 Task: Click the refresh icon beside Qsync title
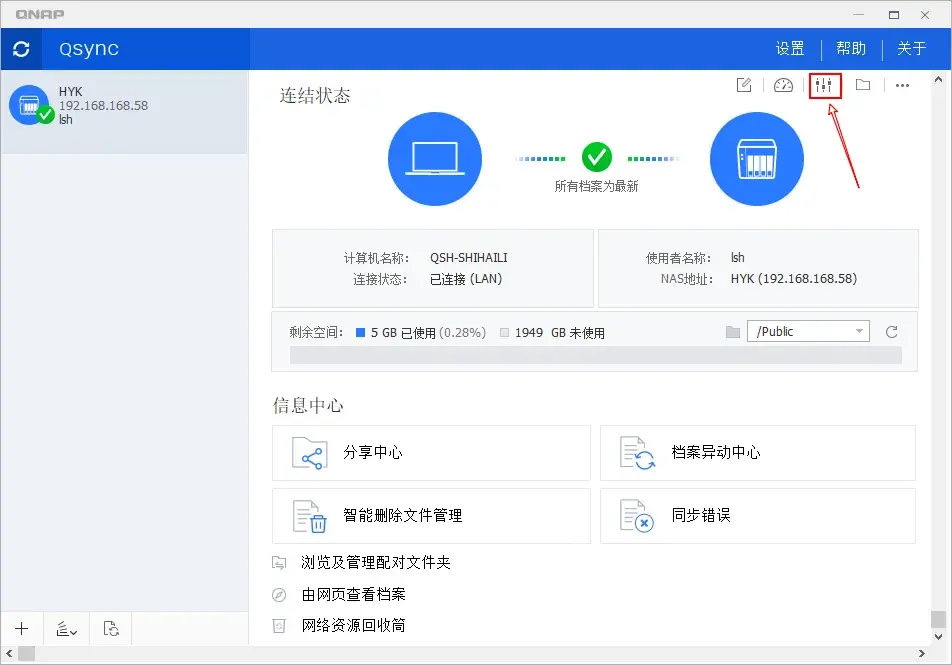pos(21,48)
